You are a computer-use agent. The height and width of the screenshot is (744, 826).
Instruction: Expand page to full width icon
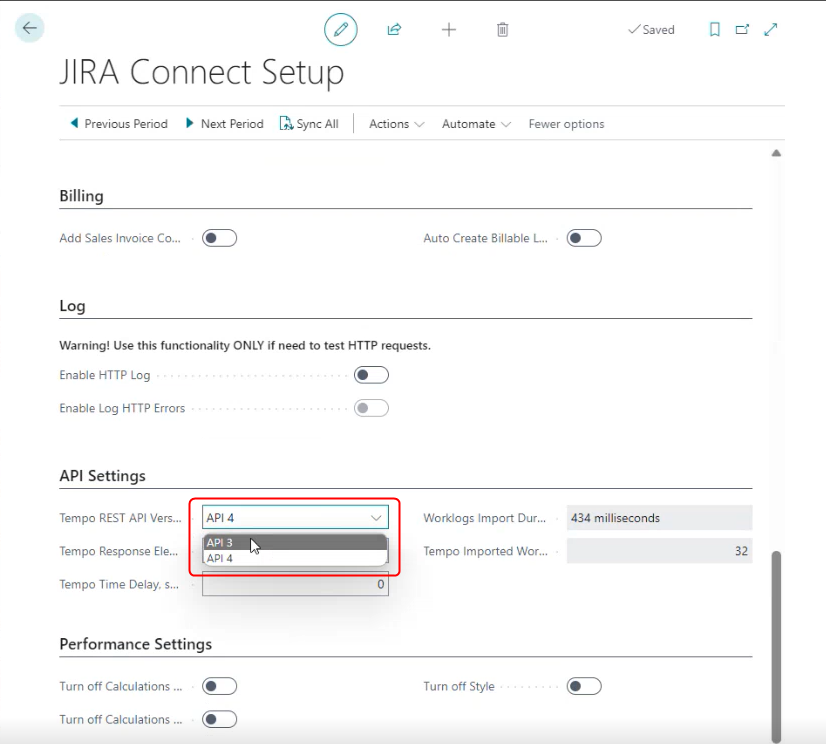coord(771,30)
